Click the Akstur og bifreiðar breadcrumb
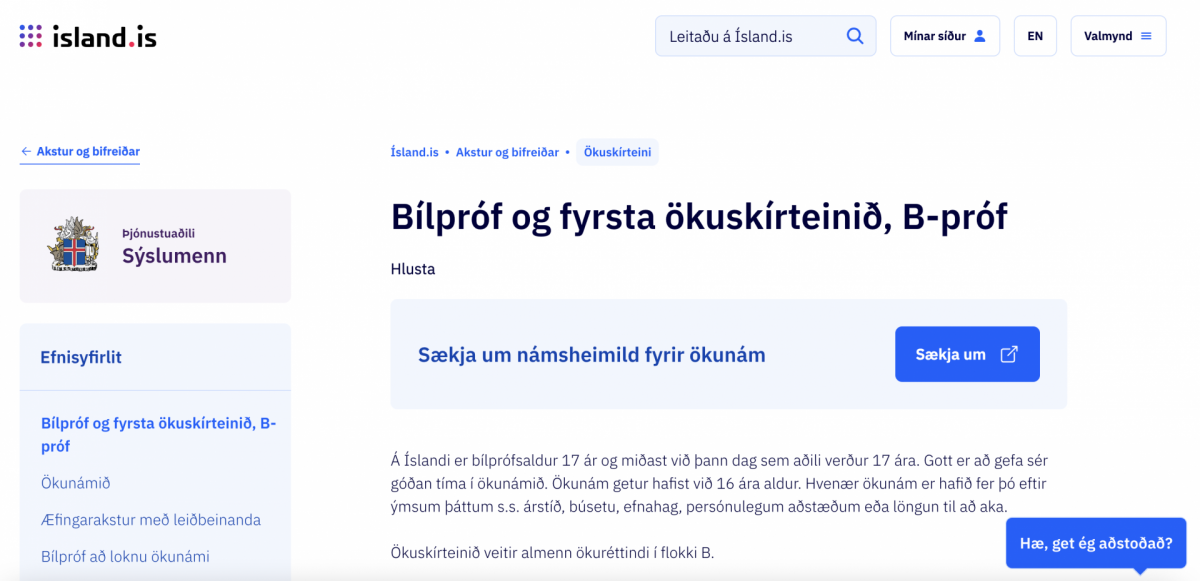 pyautogui.click(x=507, y=153)
